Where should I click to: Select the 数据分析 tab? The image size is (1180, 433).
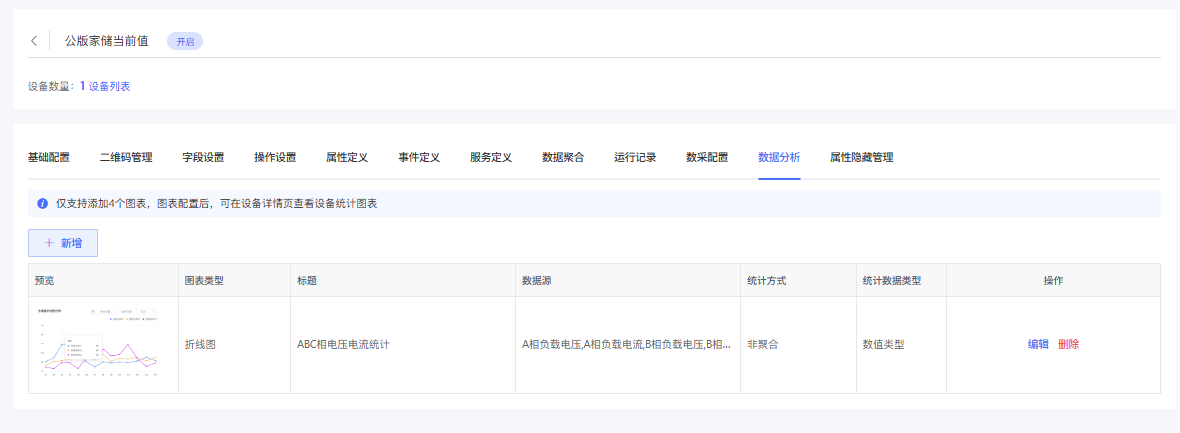pos(779,158)
